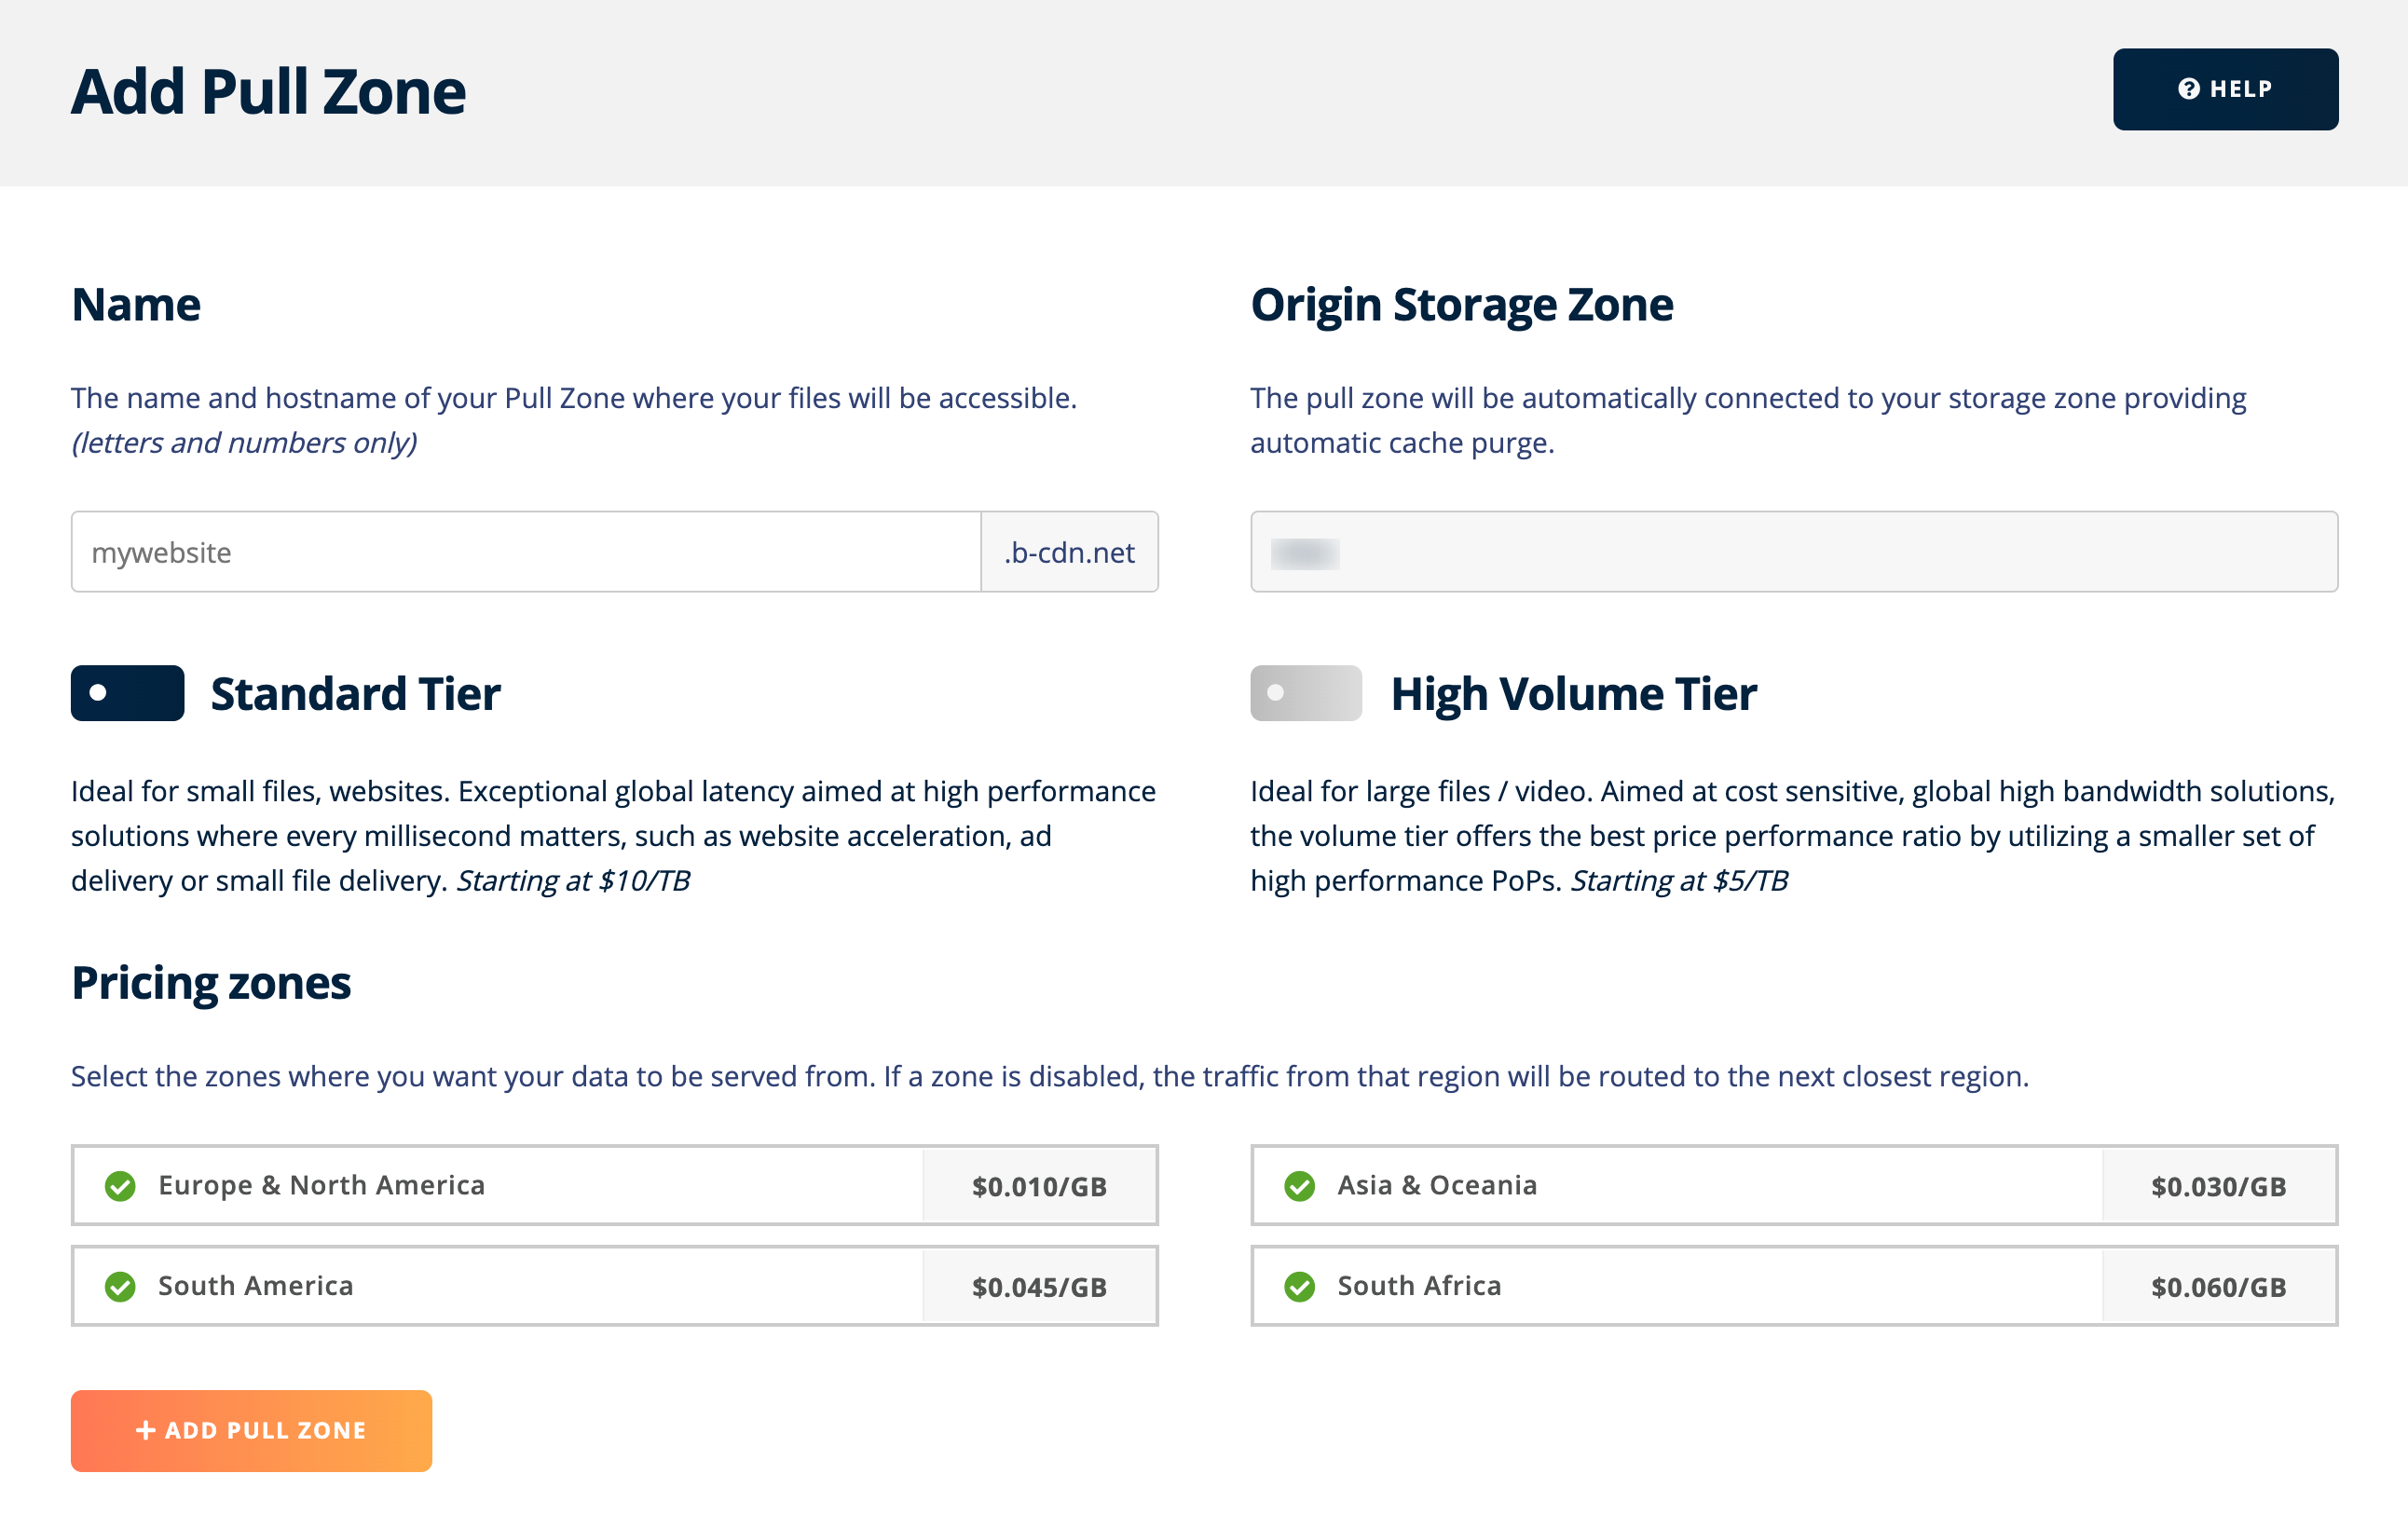Click green checkmark for South America
This screenshot has width=2408, height=1528.
point(120,1286)
